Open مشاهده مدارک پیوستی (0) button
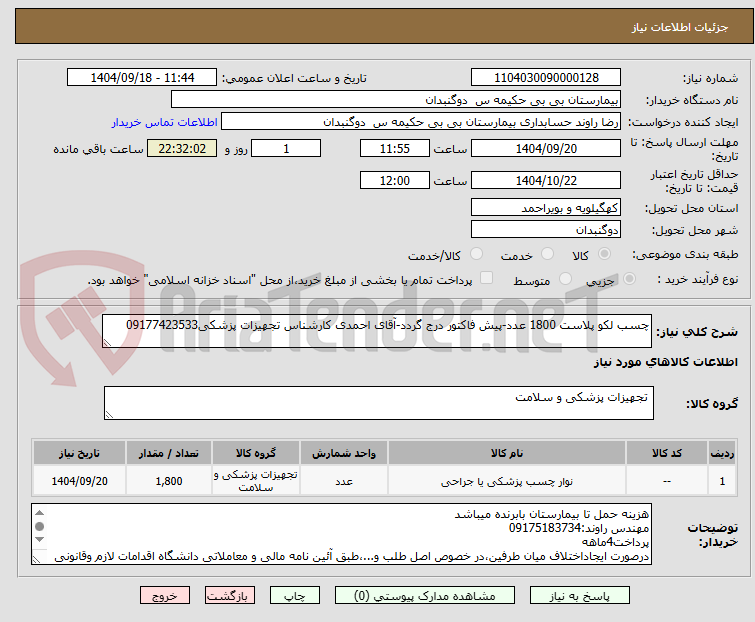This screenshot has width=755, height=622. [425, 596]
